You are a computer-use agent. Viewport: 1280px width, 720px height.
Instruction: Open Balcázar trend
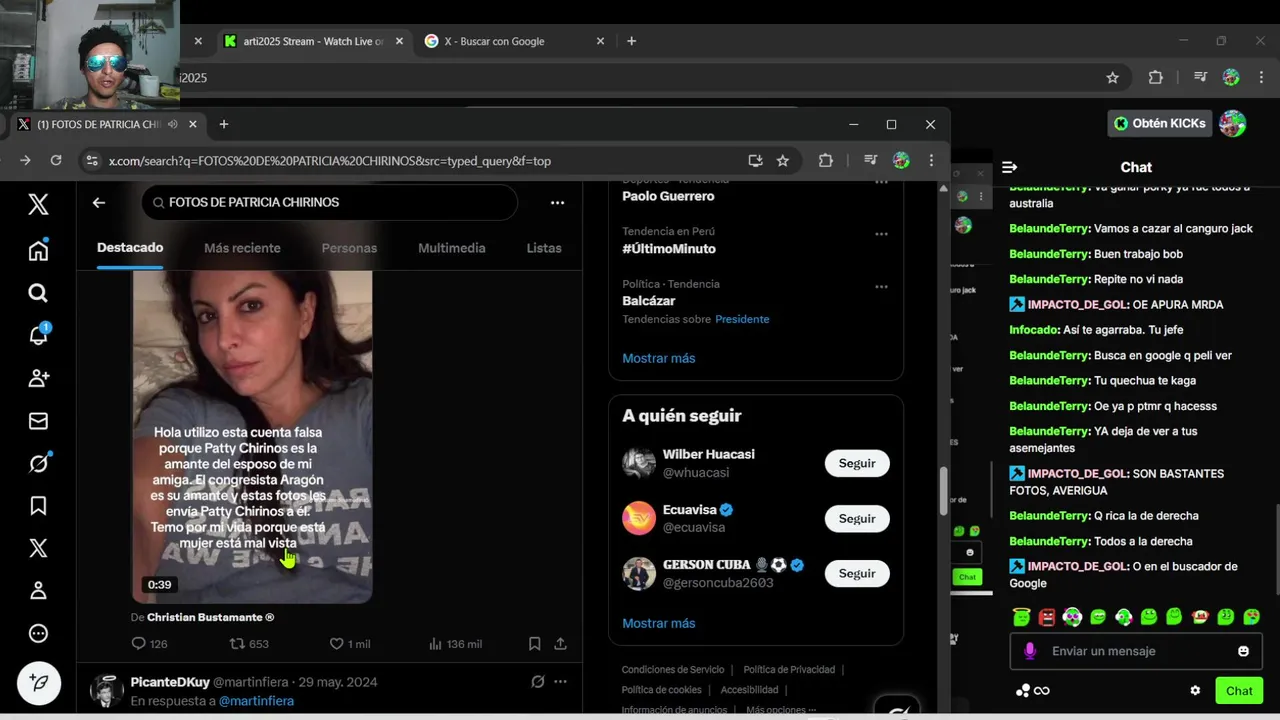pos(648,301)
